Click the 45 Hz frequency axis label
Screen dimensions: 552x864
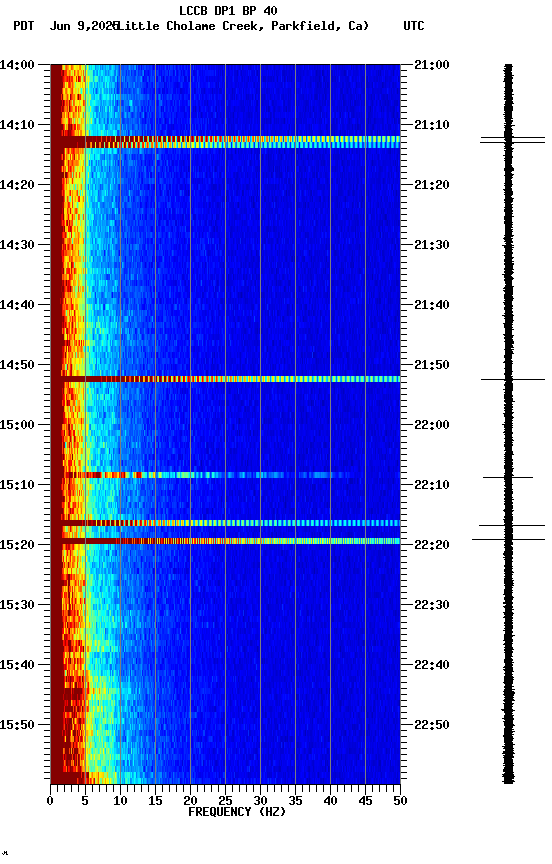point(365,802)
